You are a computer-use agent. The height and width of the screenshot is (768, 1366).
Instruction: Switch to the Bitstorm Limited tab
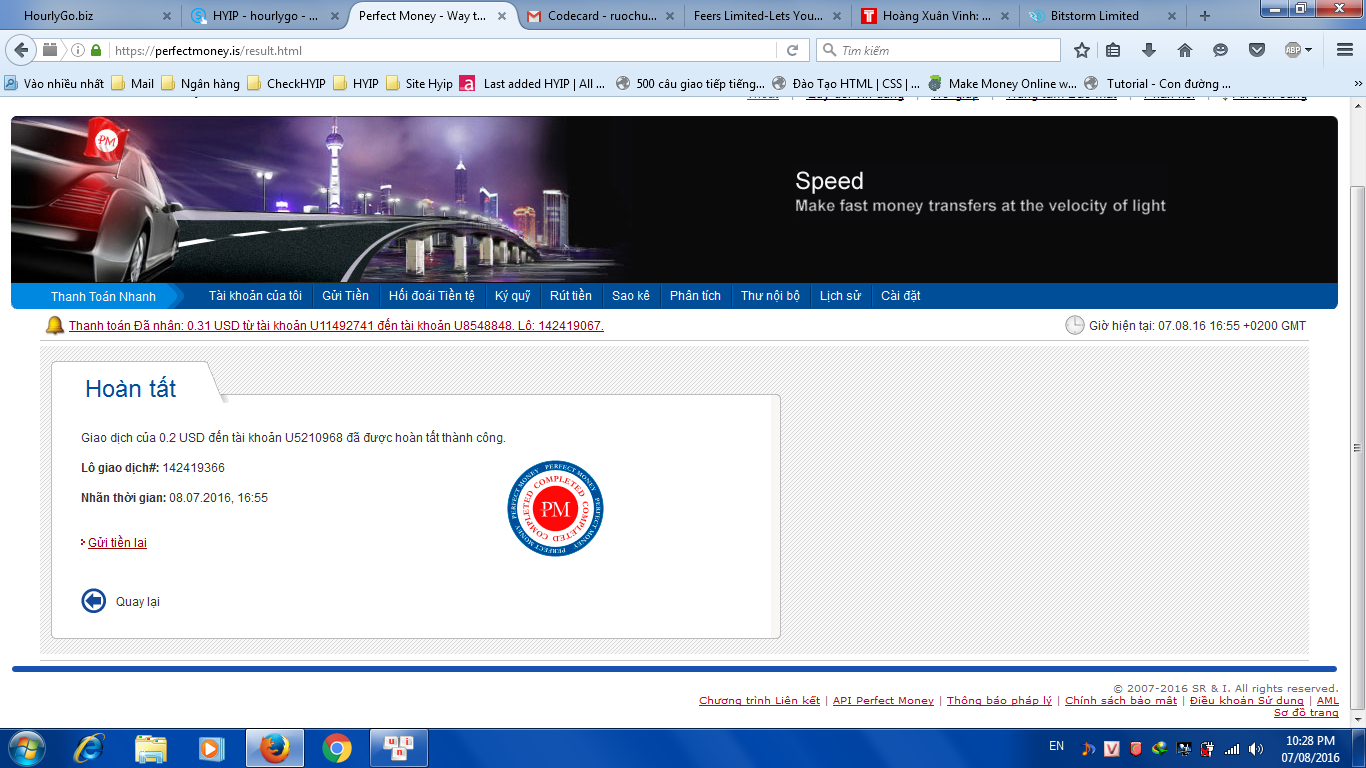click(x=1104, y=16)
